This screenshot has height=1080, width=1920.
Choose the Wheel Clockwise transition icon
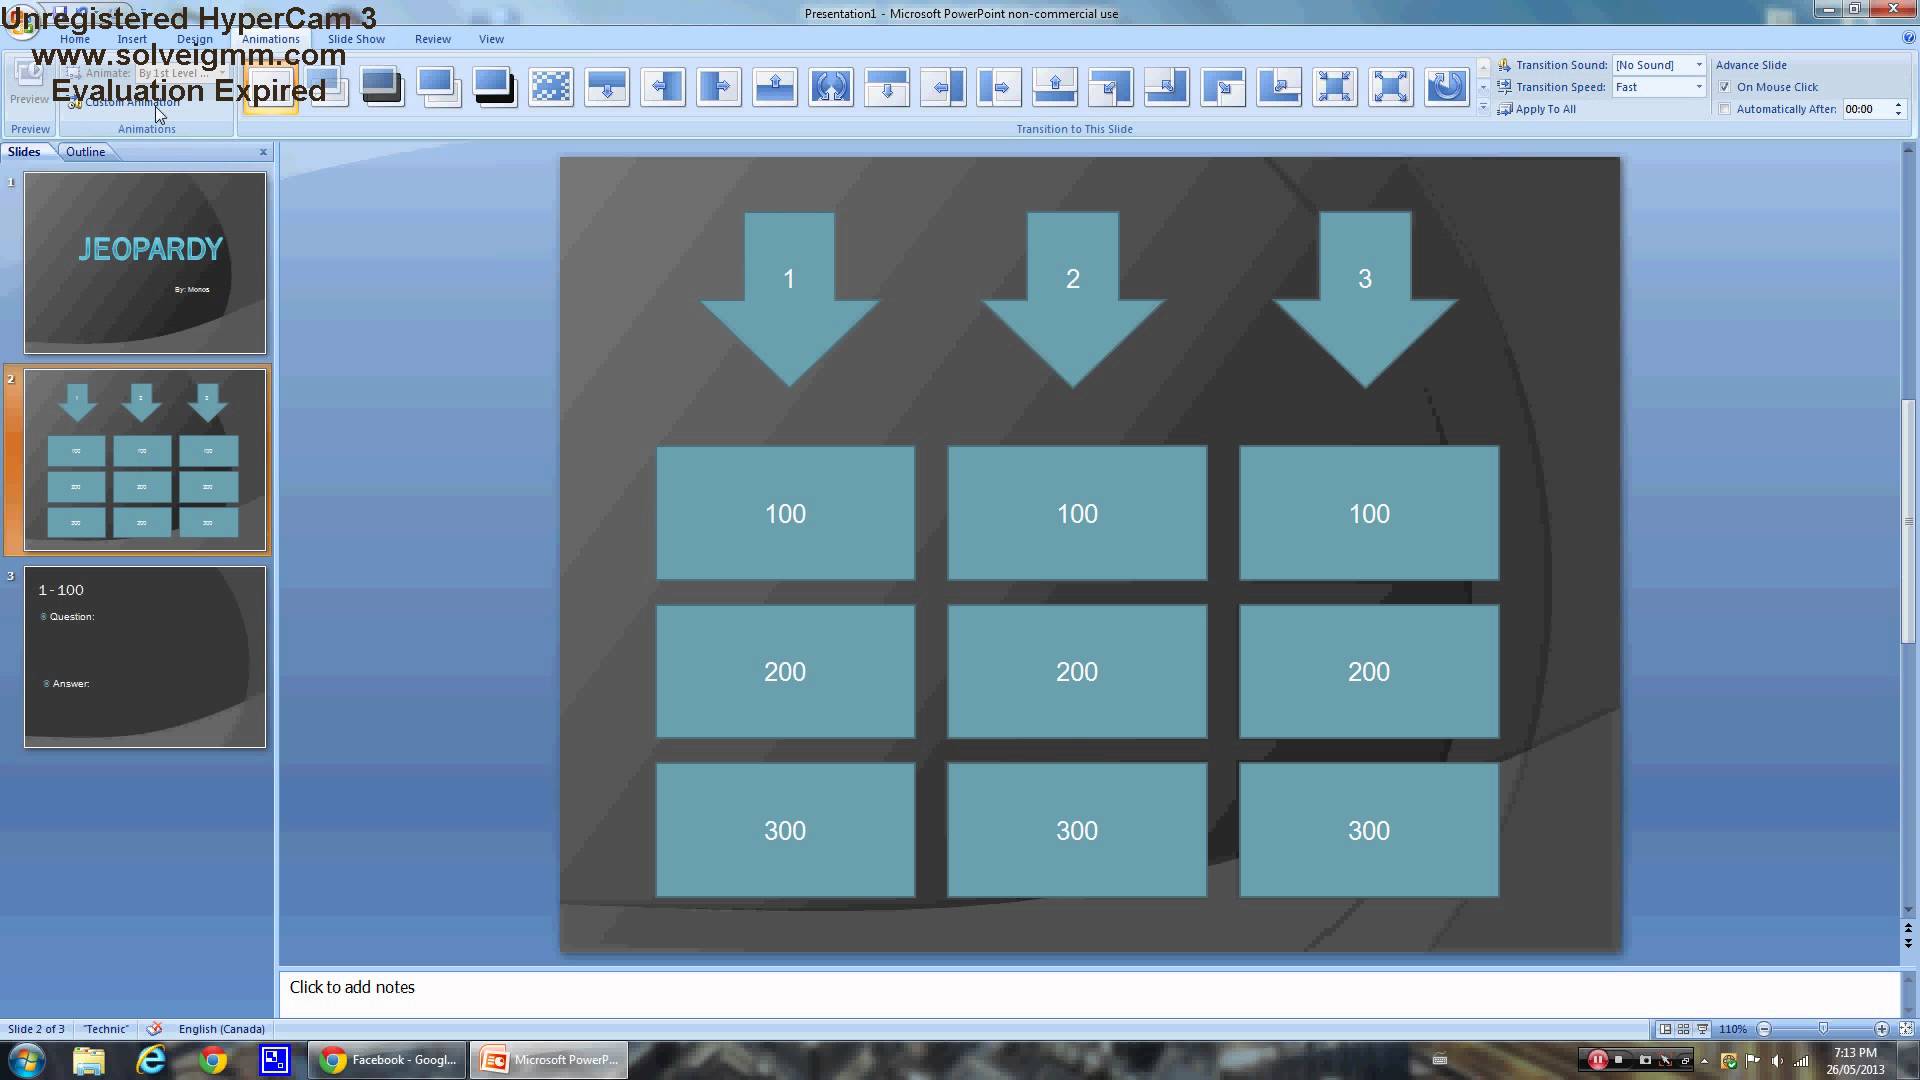(x=1446, y=88)
